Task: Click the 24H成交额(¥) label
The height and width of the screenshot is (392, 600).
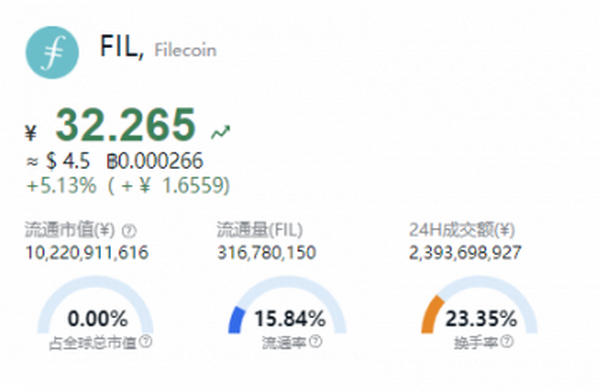Action: 462,230
